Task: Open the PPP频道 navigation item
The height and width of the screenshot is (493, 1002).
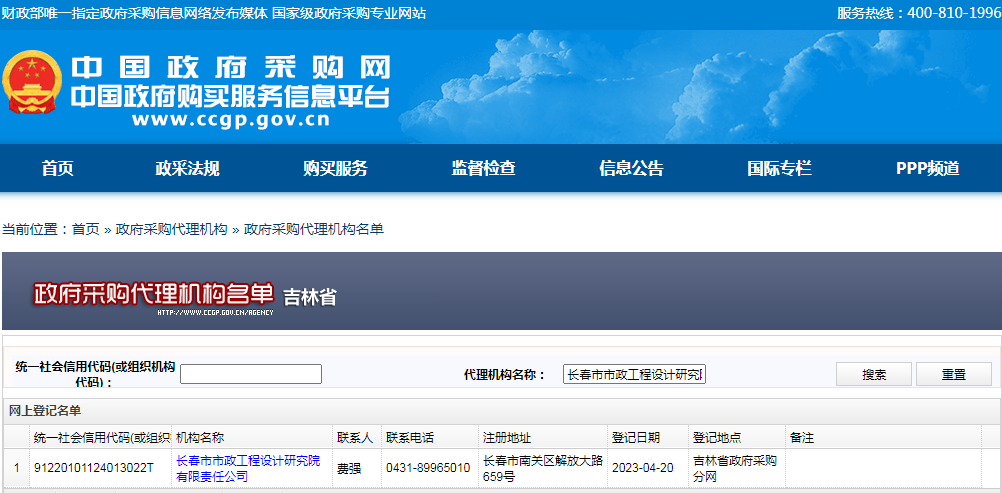Action: coord(927,168)
